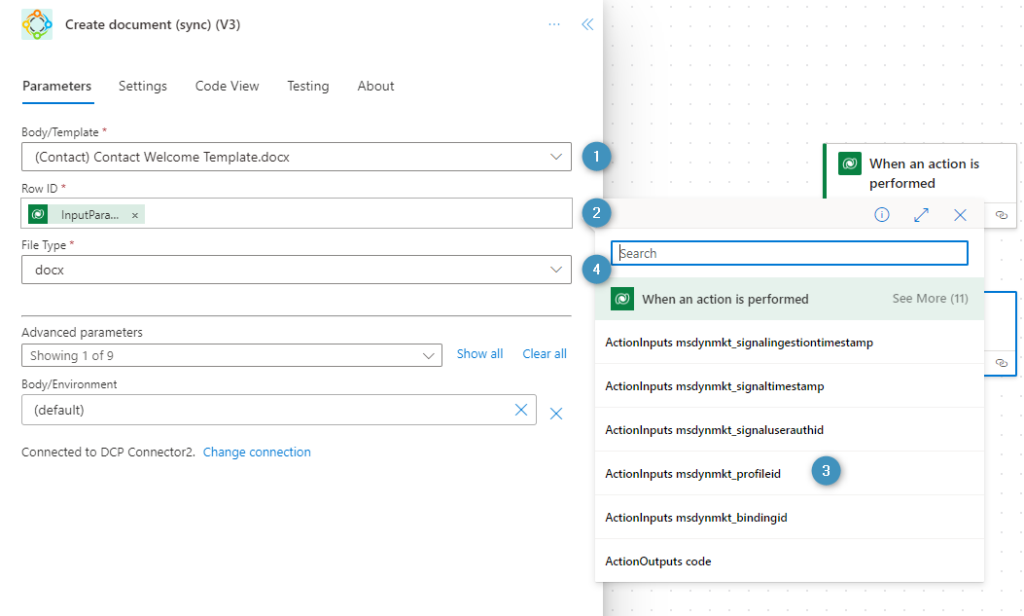The width and height of the screenshot is (1024, 616).
Task: Select ActionInputs msdynmkt_bindingid
Action: (x=790, y=517)
